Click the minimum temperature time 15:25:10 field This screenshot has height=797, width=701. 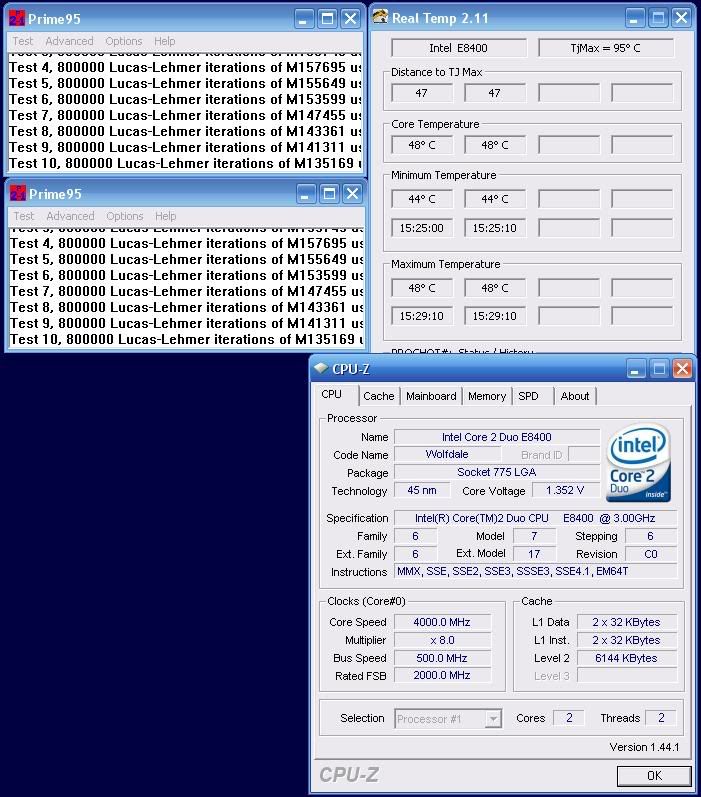tap(495, 228)
